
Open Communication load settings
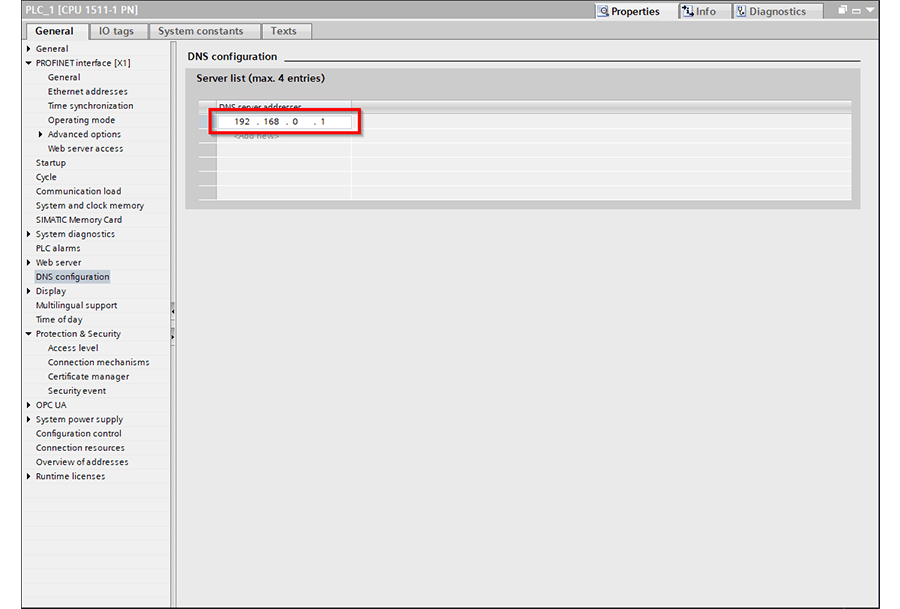pos(78,191)
